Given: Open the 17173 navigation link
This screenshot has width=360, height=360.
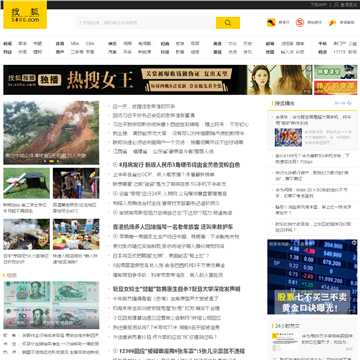Looking at the screenshot, I should click(x=339, y=52).
